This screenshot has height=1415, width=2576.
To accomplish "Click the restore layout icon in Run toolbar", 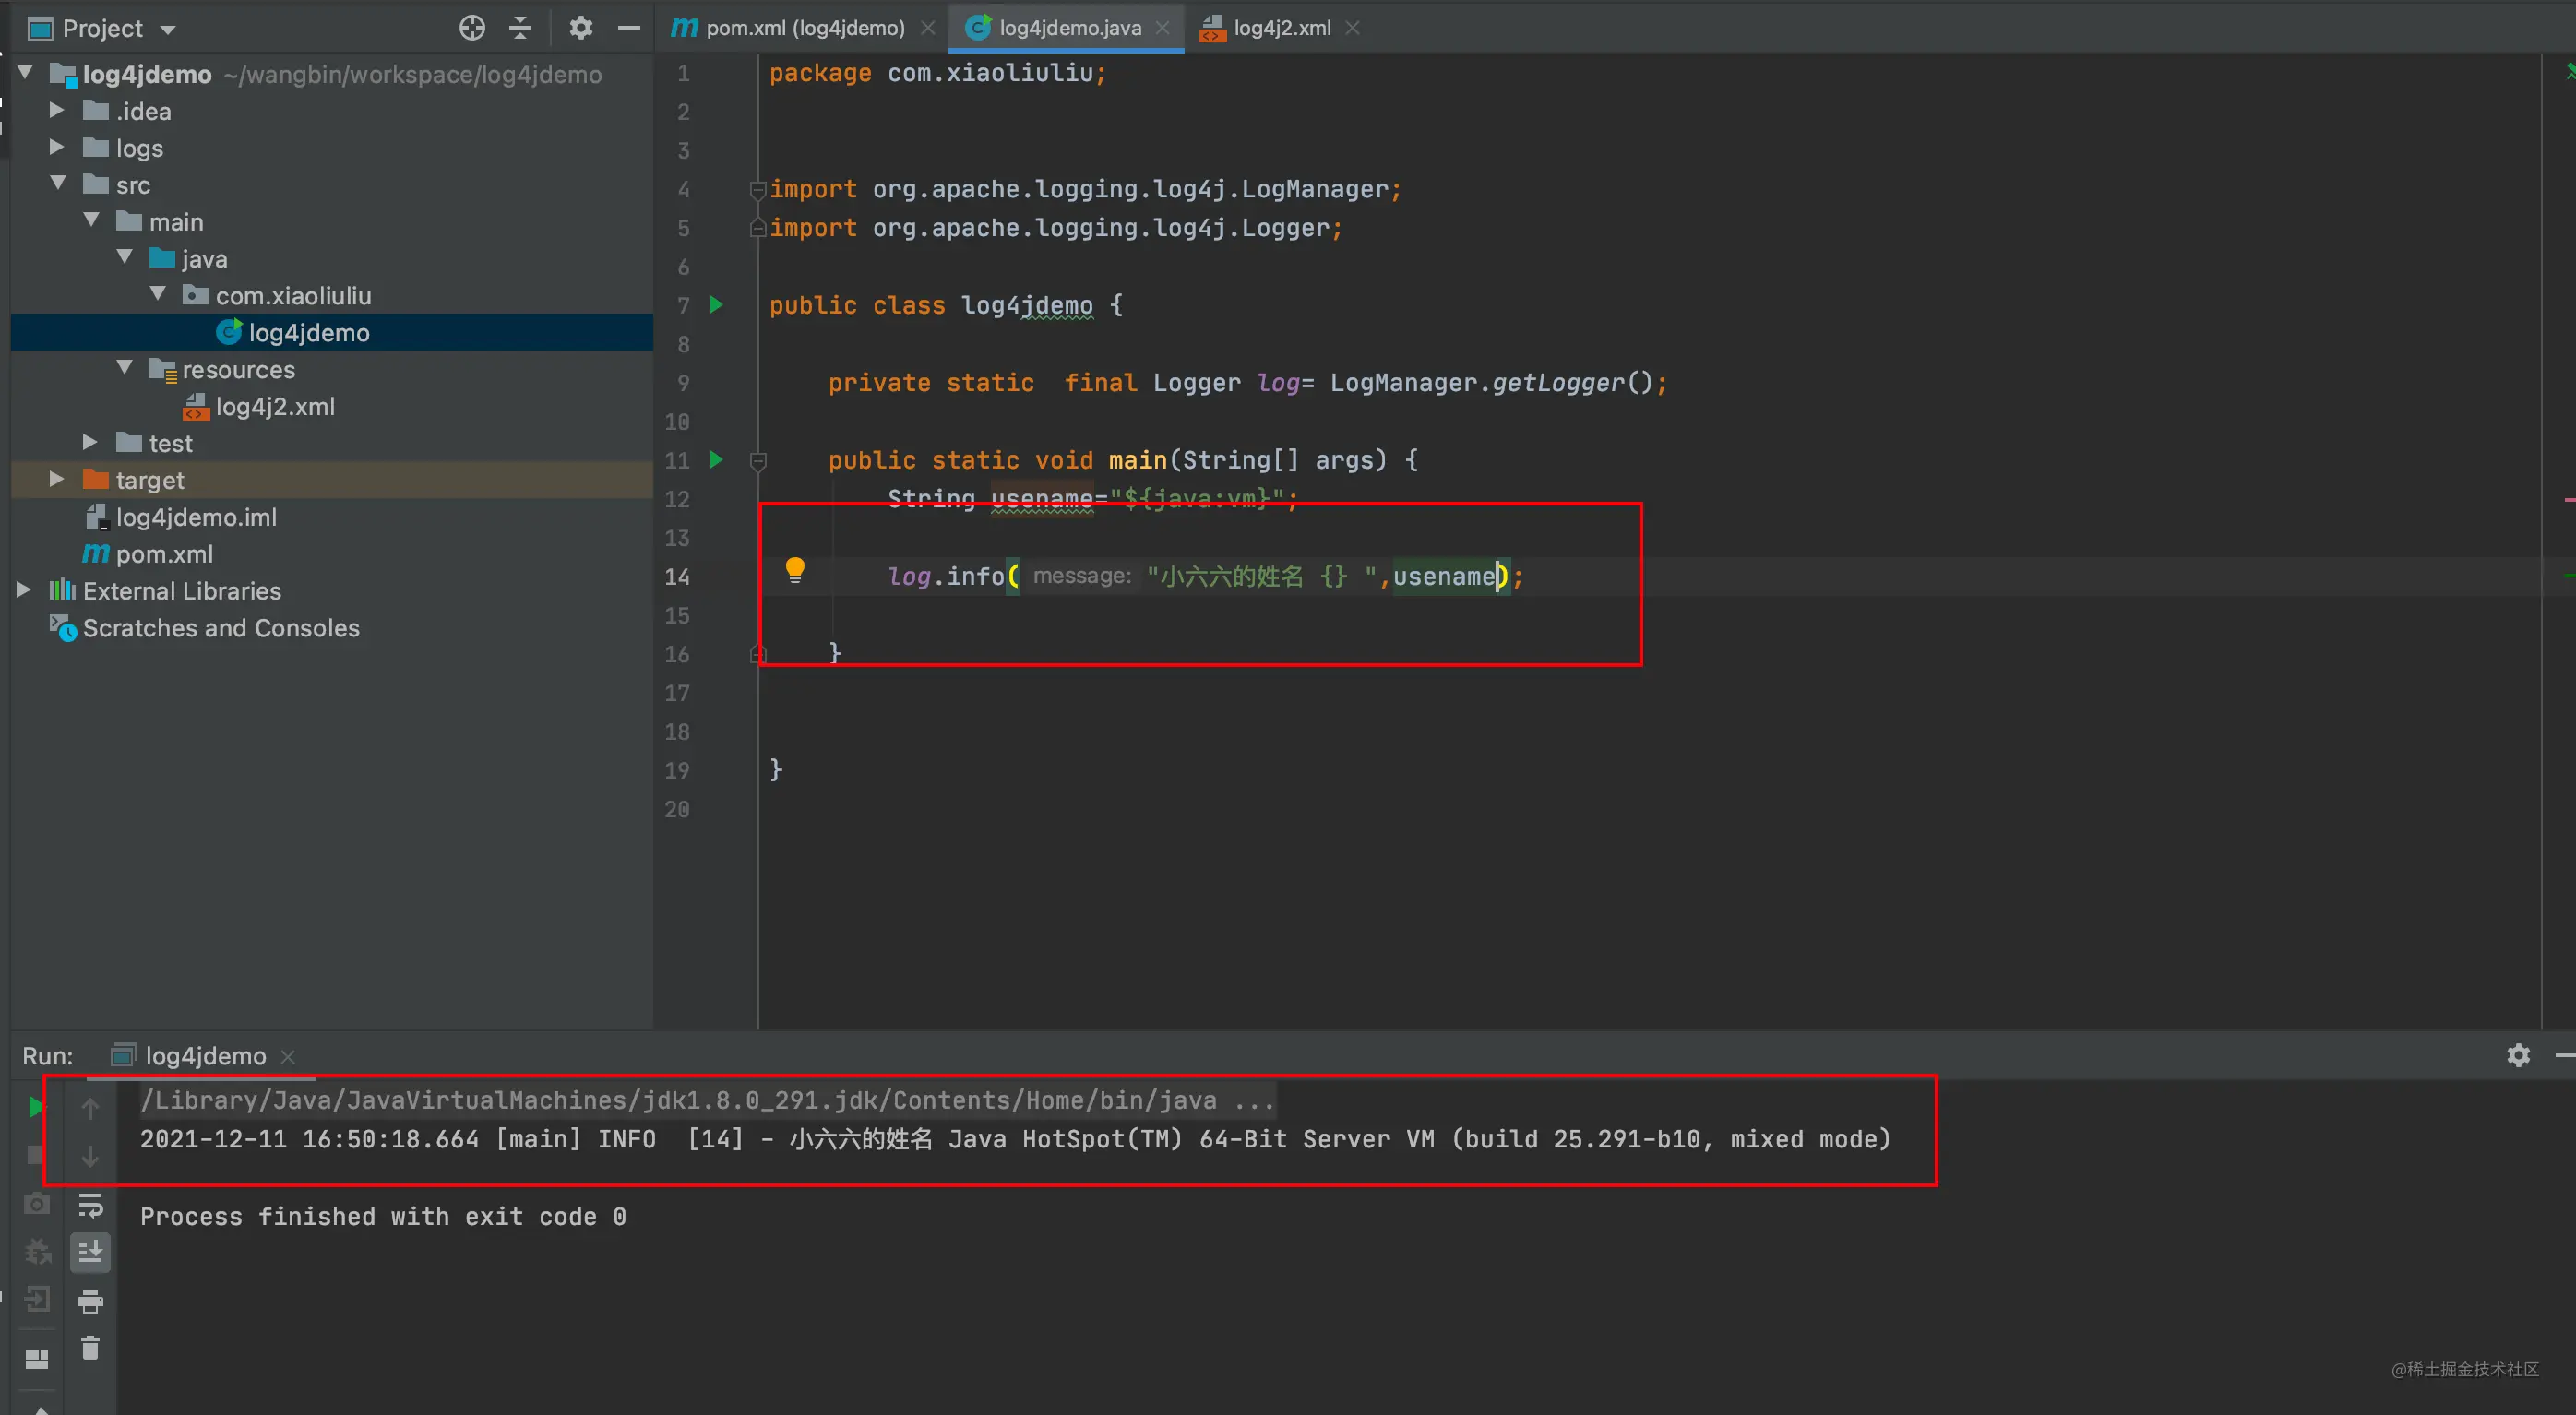I will (x=37, y=1359).
